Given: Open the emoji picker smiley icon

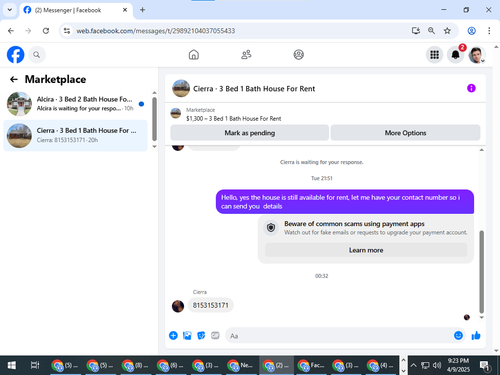Looking at the screenshot, I should pos(458,335).
